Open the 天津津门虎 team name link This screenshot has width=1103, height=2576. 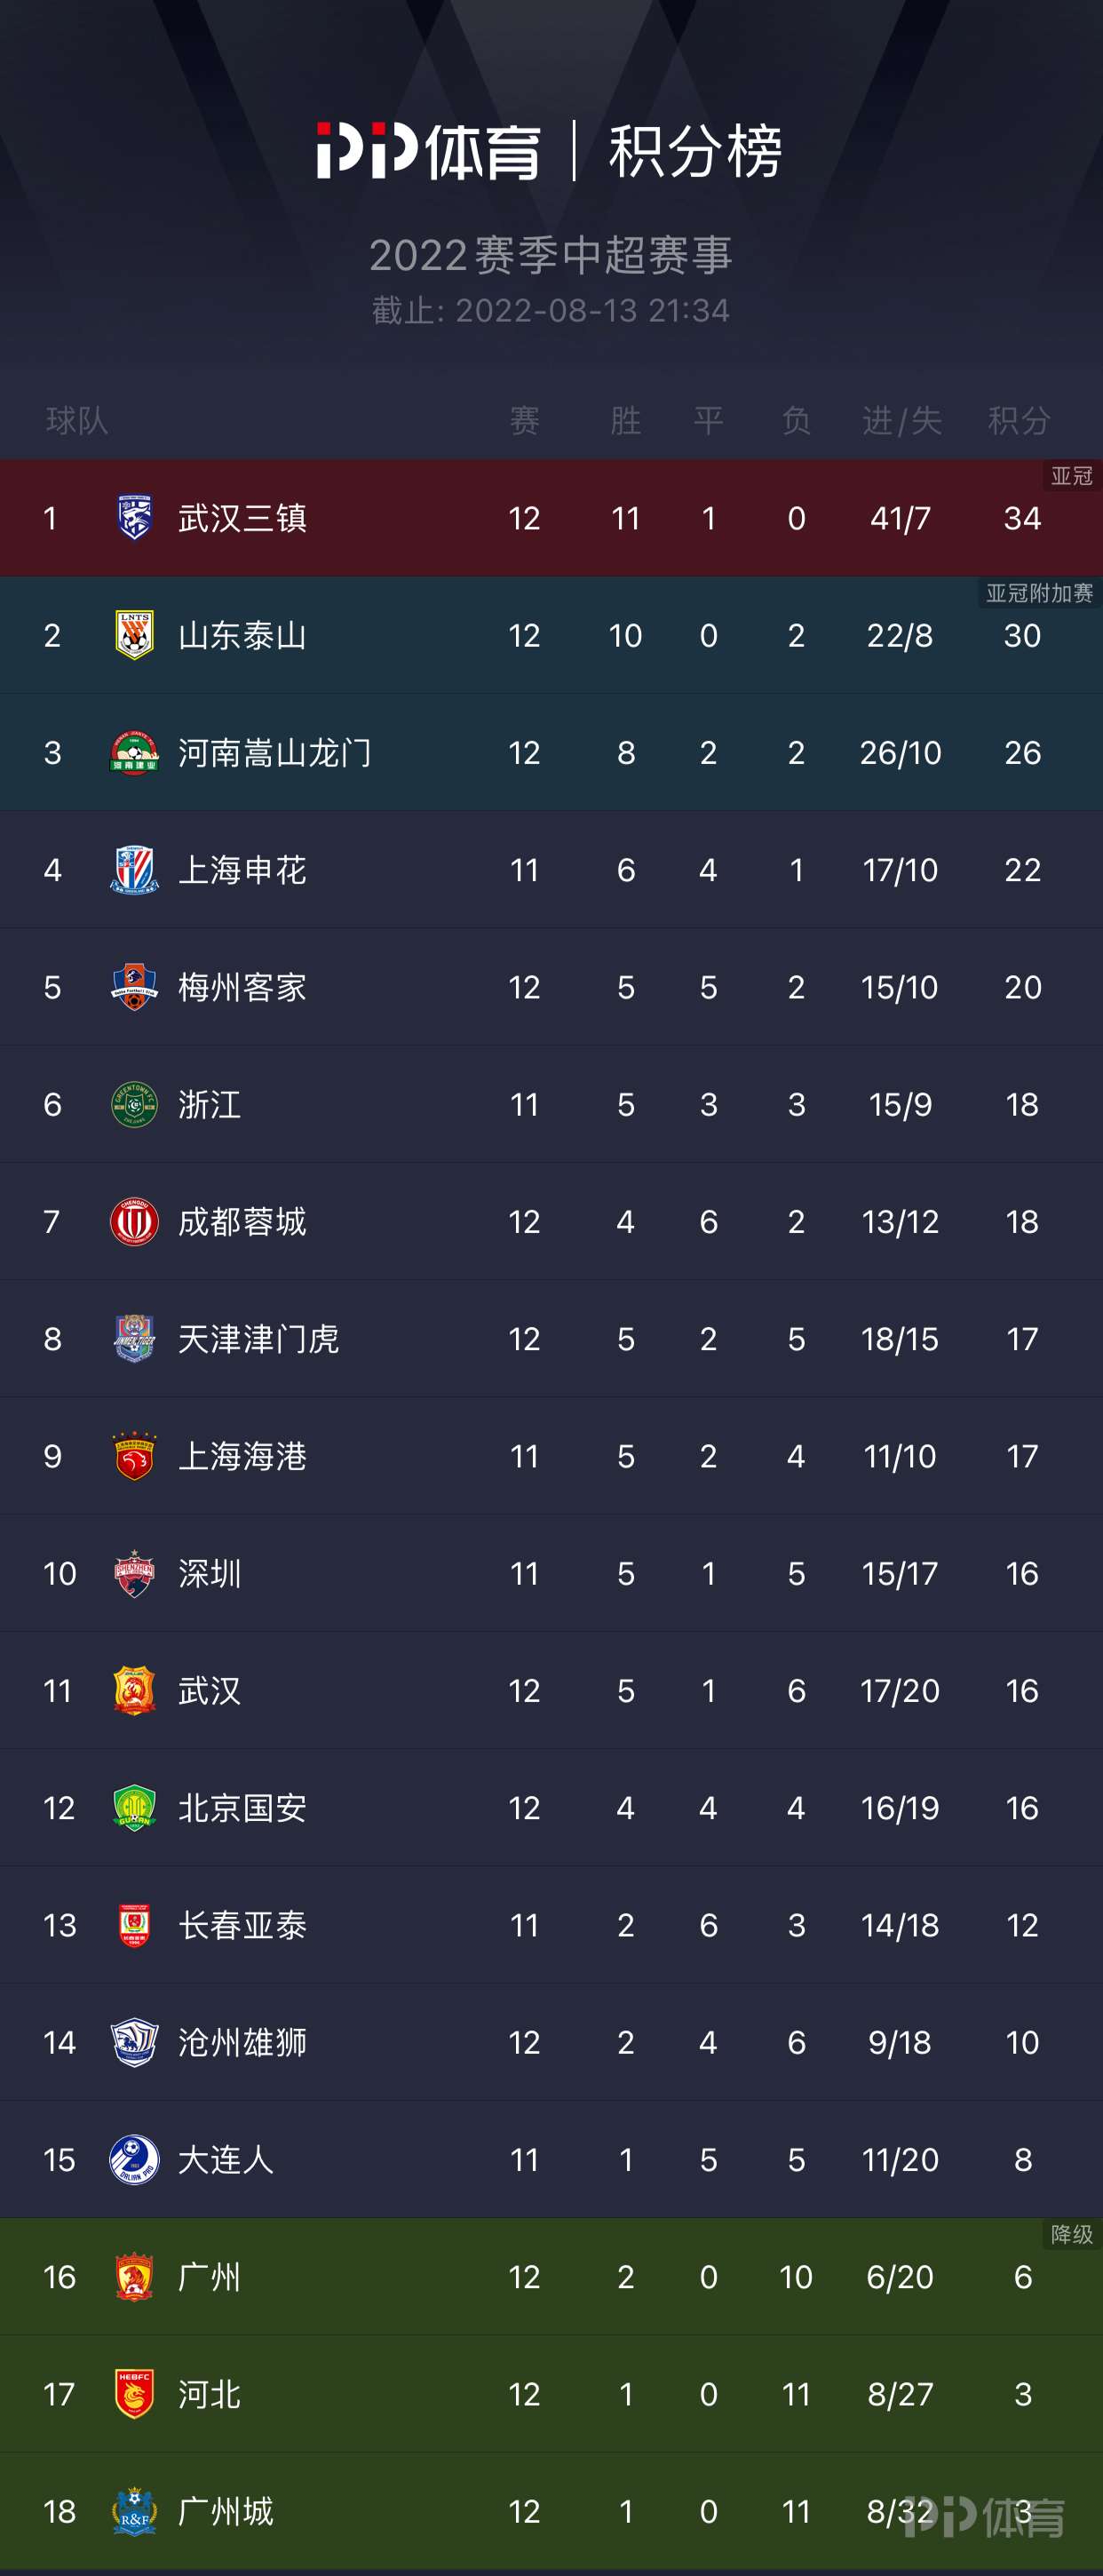click(x=258, y=1339)
